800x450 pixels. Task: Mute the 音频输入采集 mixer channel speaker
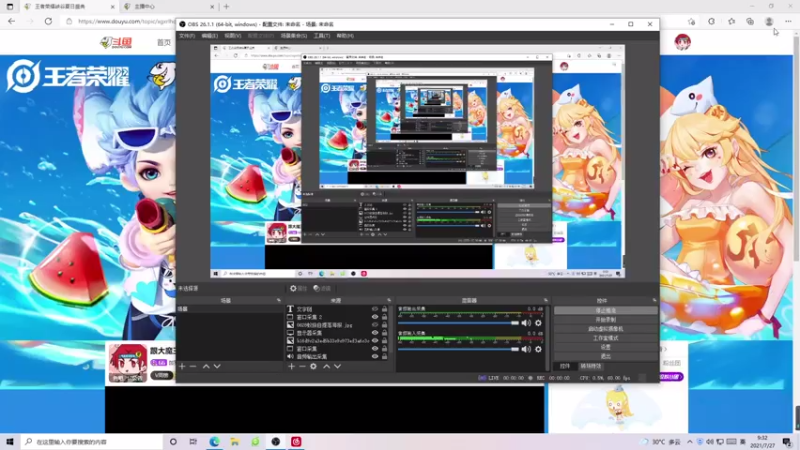(x=526, y=349)
